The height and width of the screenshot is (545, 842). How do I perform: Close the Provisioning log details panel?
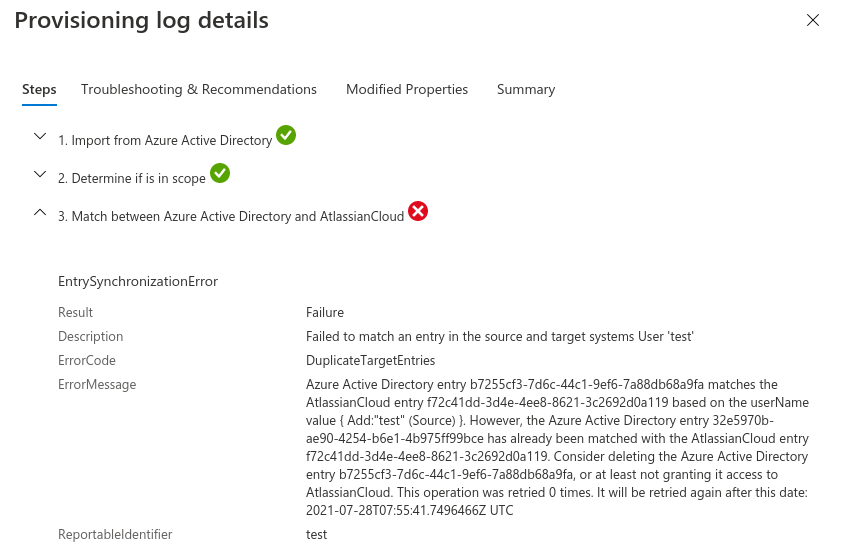[x=813, y=20]
